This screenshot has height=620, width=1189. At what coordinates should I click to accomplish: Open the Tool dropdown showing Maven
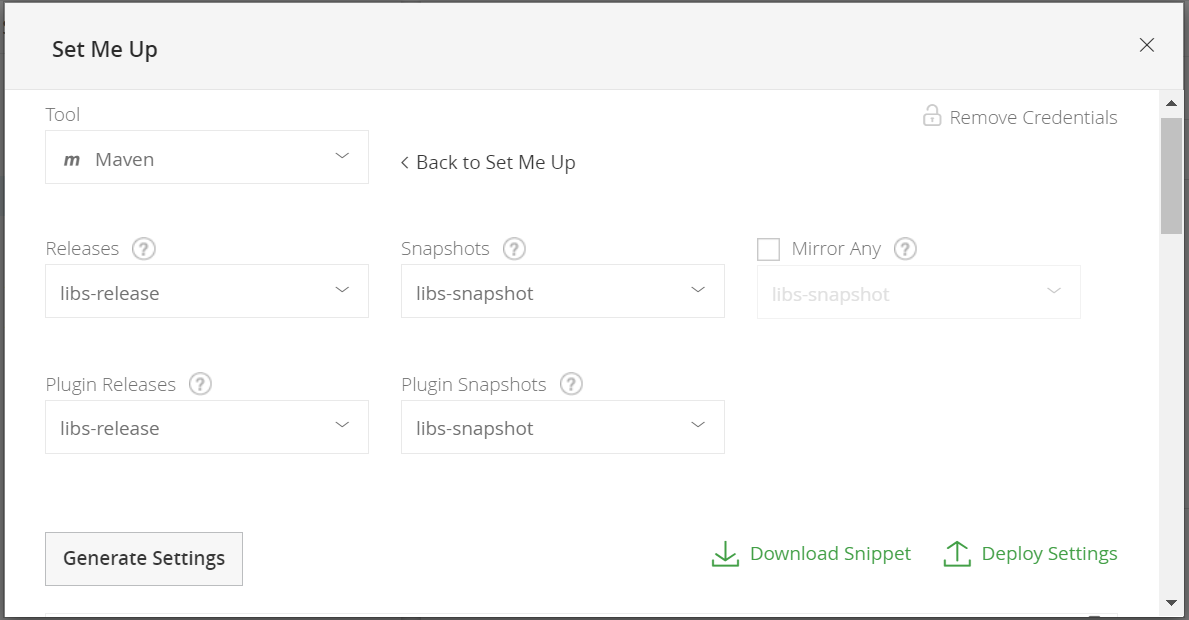click(x=207, y=157)
